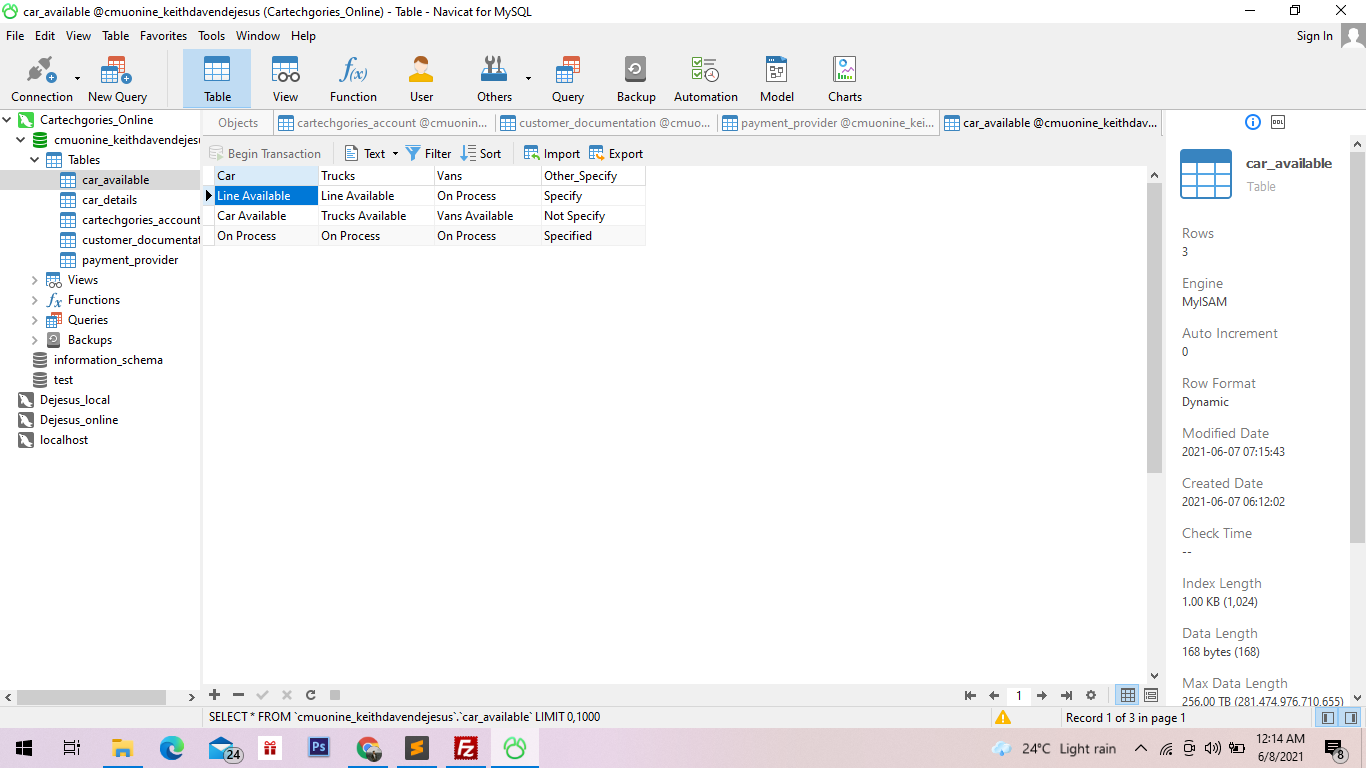1366x768 pixels.
Task: Switch to grid view in bottom bar
Action: pos(1128,695)
